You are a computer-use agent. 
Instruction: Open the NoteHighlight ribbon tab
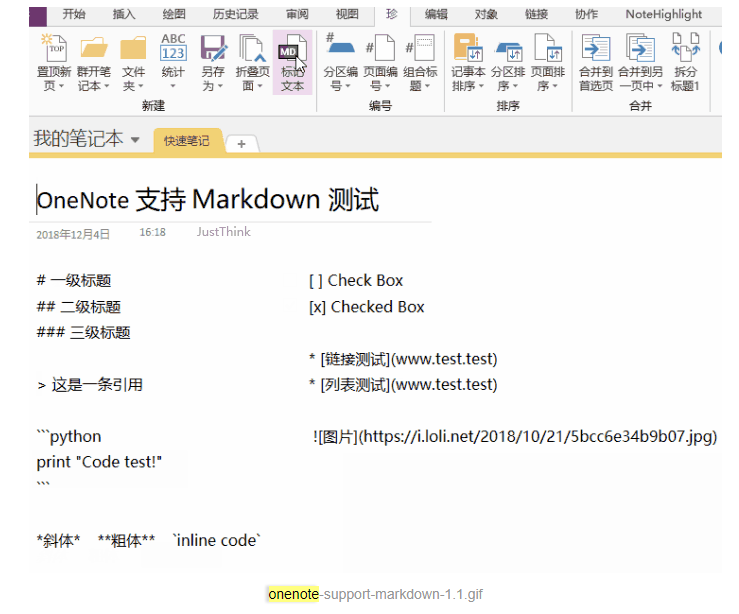pos(664,14)
